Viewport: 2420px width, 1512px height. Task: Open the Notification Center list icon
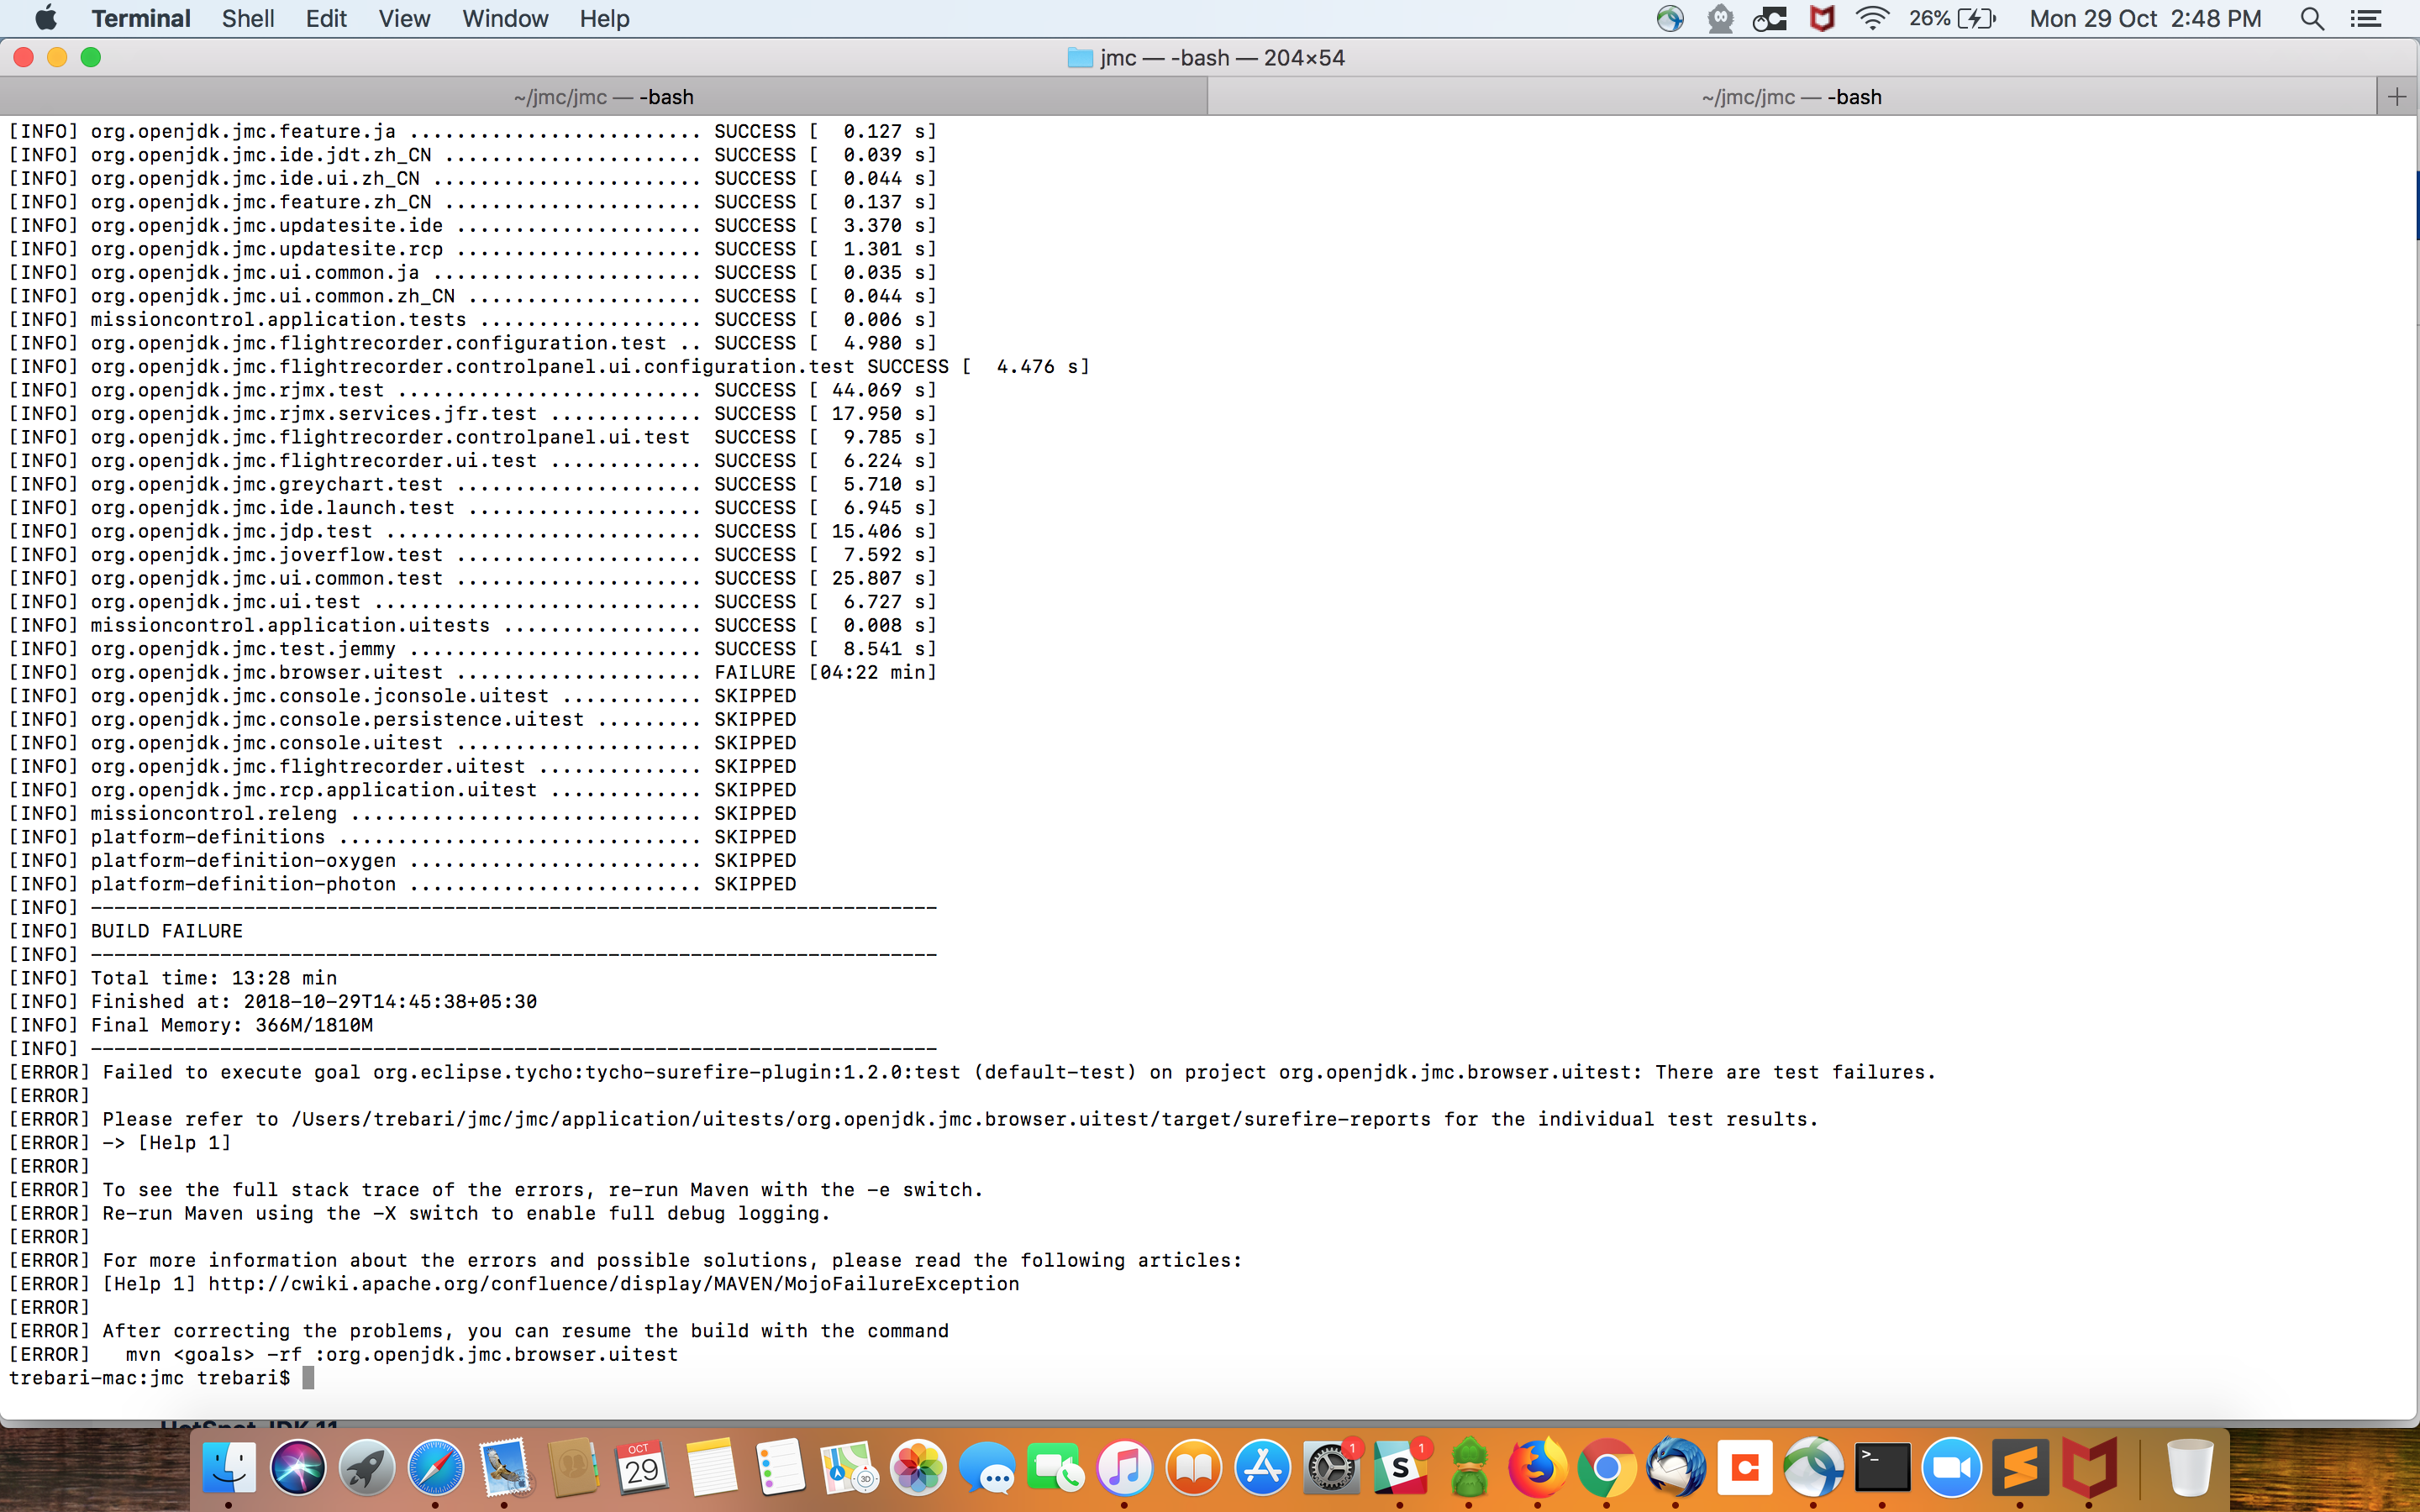(x=2365, y=19)
